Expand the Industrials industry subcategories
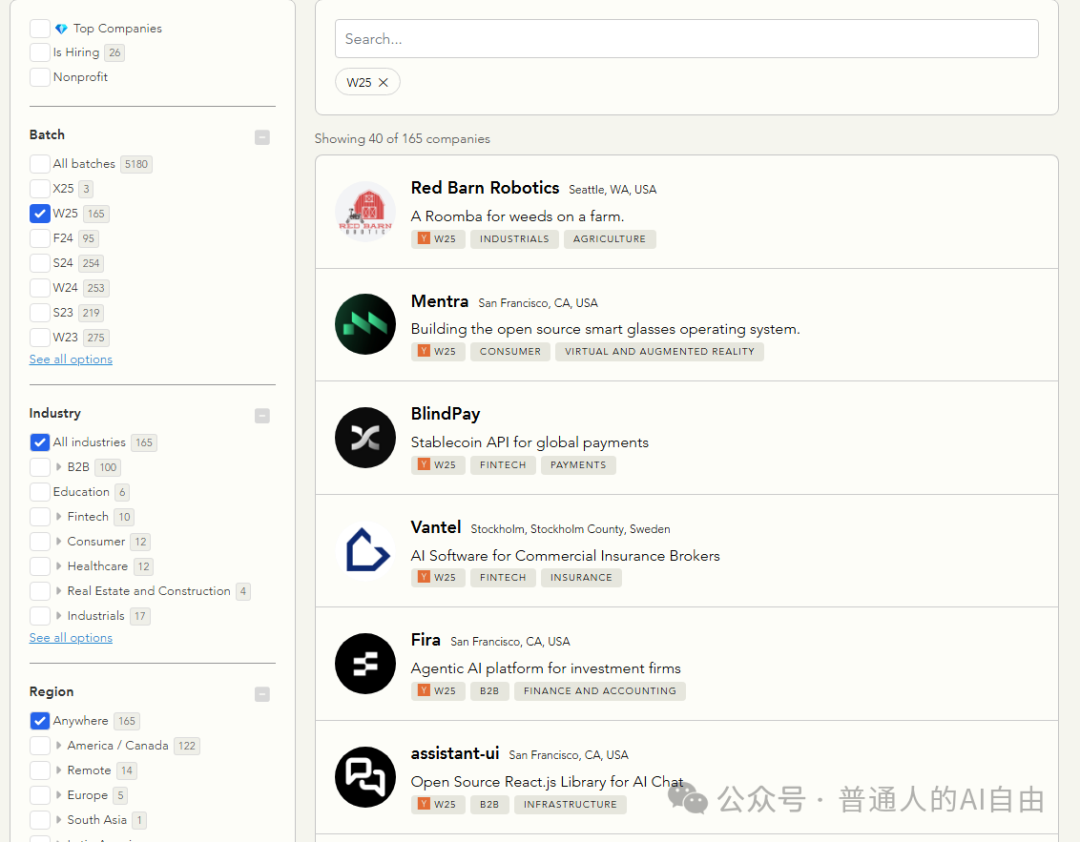Image resolution: width=1080 pixels, height=842 pixels. (59, 616)
